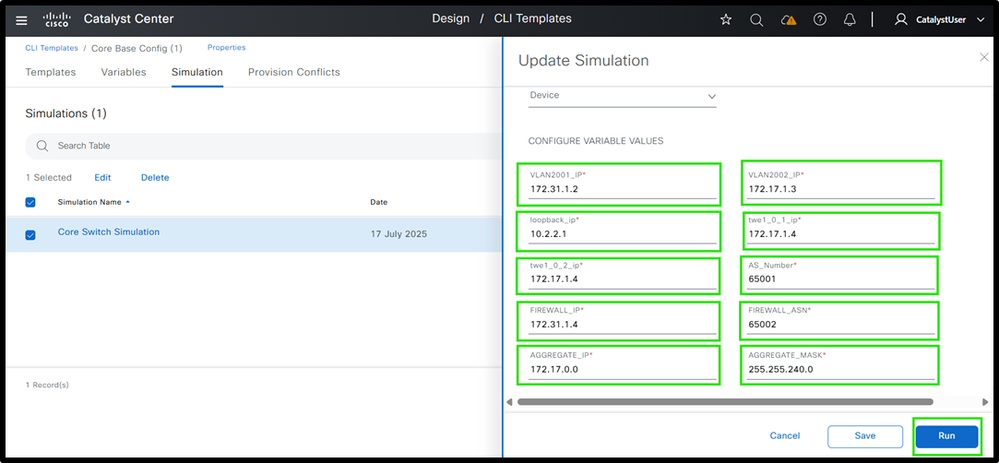Click the 17 July 2025 date cell
The image size is (999, 463).
pos(399,234)
